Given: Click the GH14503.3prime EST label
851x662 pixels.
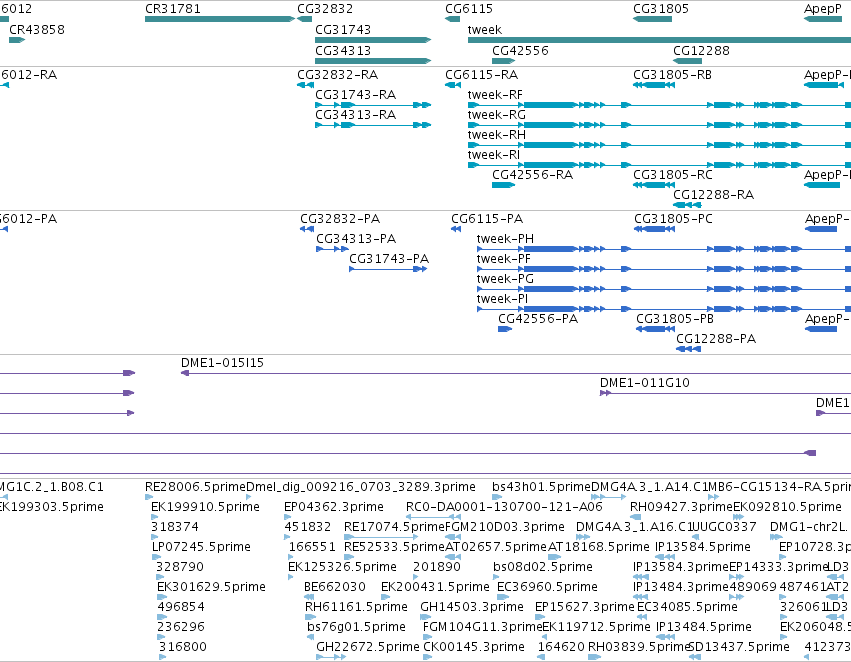Looking at the screenshot, I should coord(472,607).
